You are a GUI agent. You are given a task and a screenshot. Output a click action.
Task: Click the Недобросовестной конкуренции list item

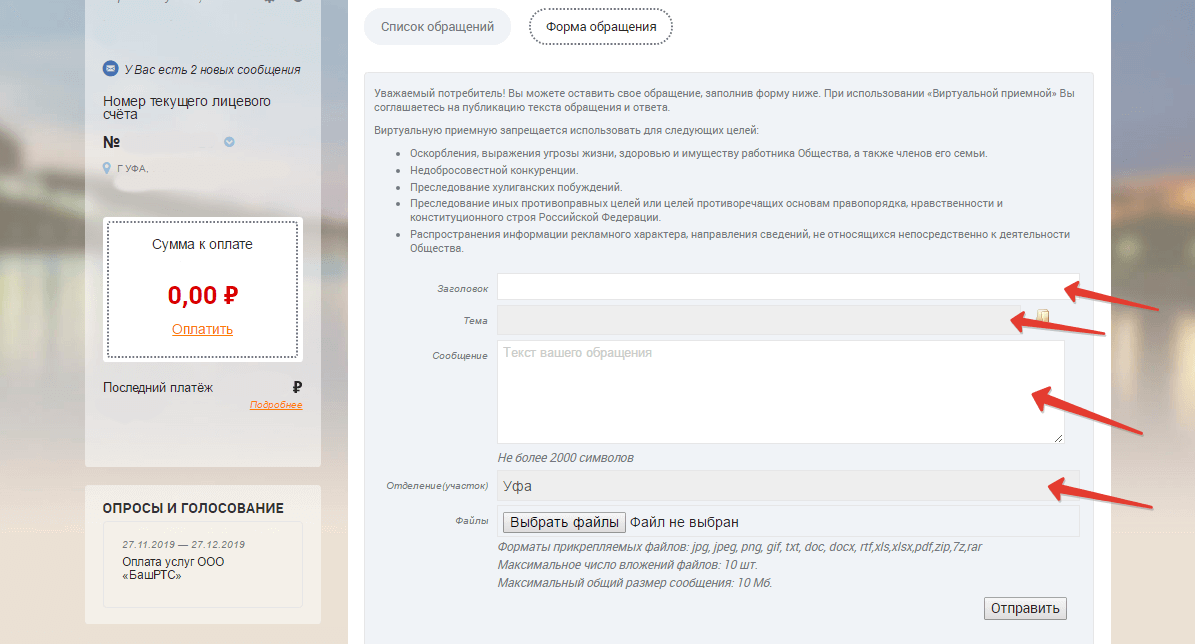click(494, 170)
